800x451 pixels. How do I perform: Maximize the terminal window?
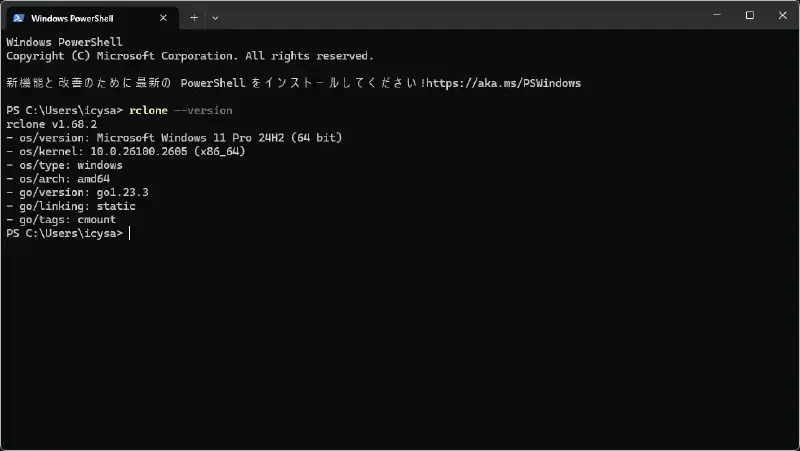(x=749, y=15)
